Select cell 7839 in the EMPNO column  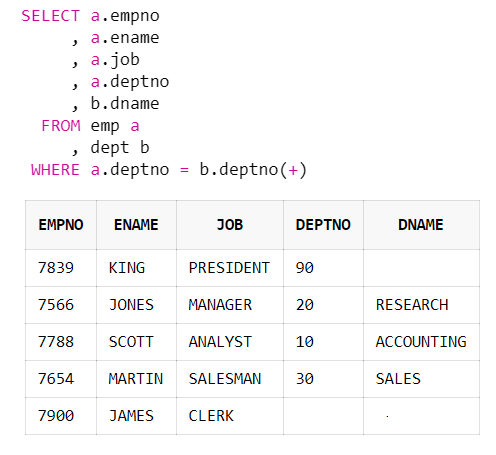tap(61, 268)
